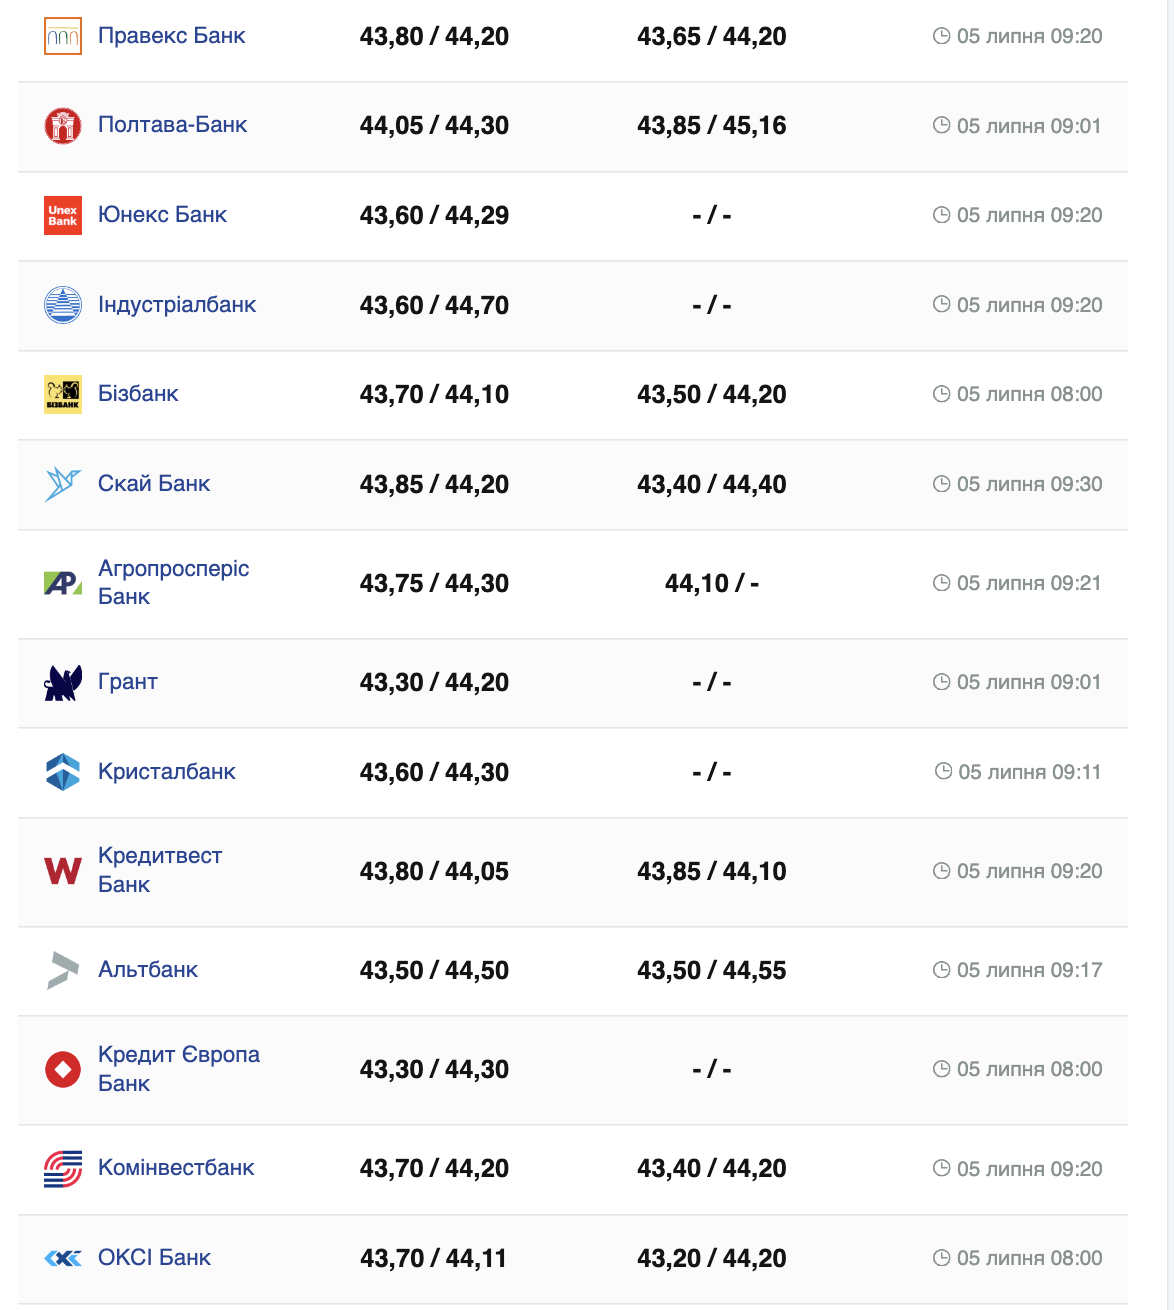Click the Комінвестбанк striped logo
The height and width of the screenshot is (1310, 1174).
(63, 1169)
